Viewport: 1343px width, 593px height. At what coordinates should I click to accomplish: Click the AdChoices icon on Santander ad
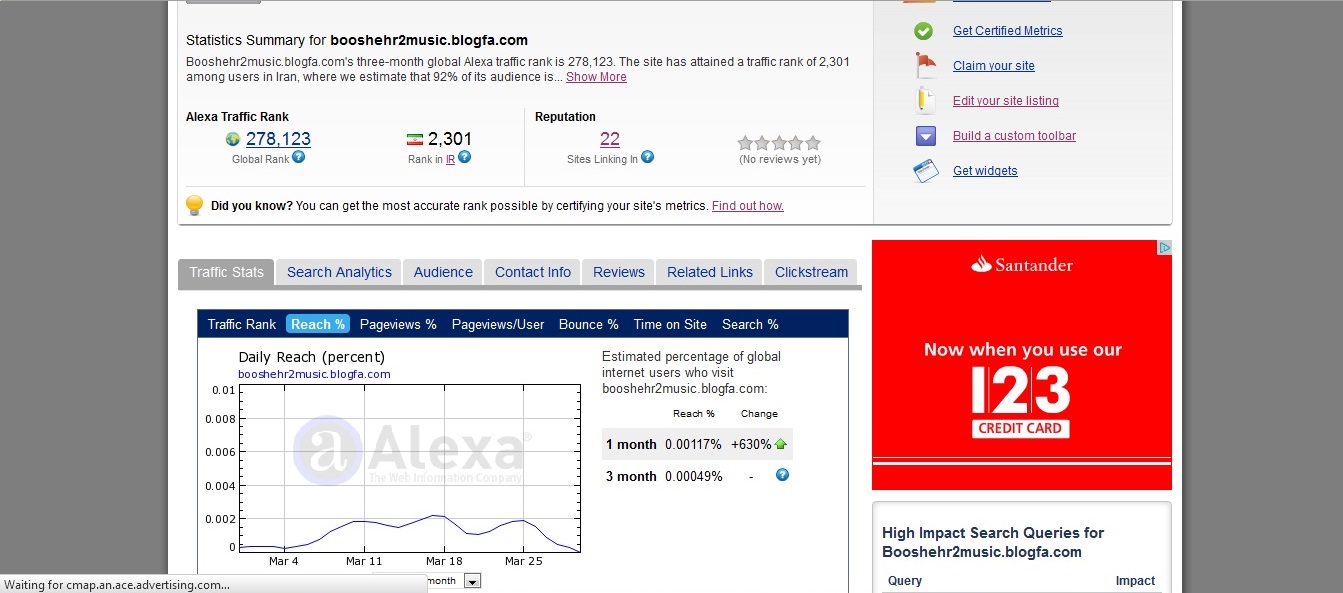[1164, 247]
